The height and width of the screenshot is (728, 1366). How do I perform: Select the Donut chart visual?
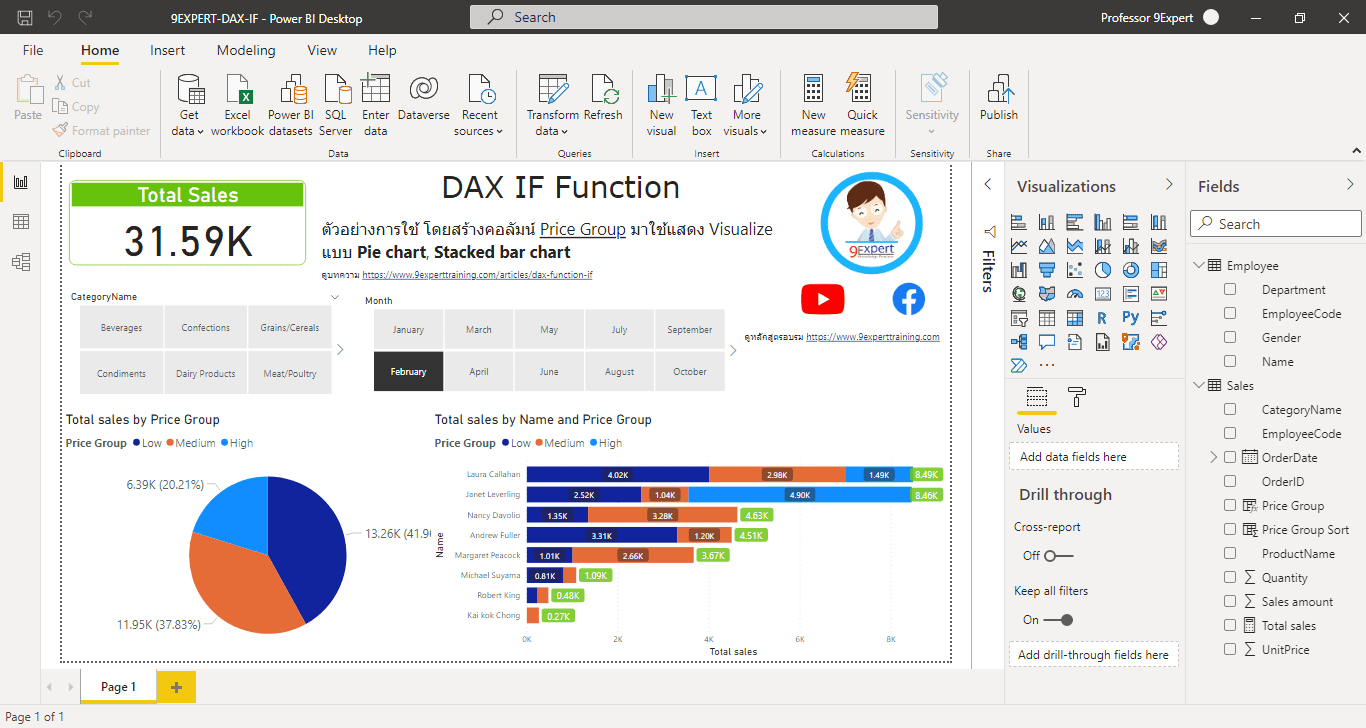(x=1132, y=270)
